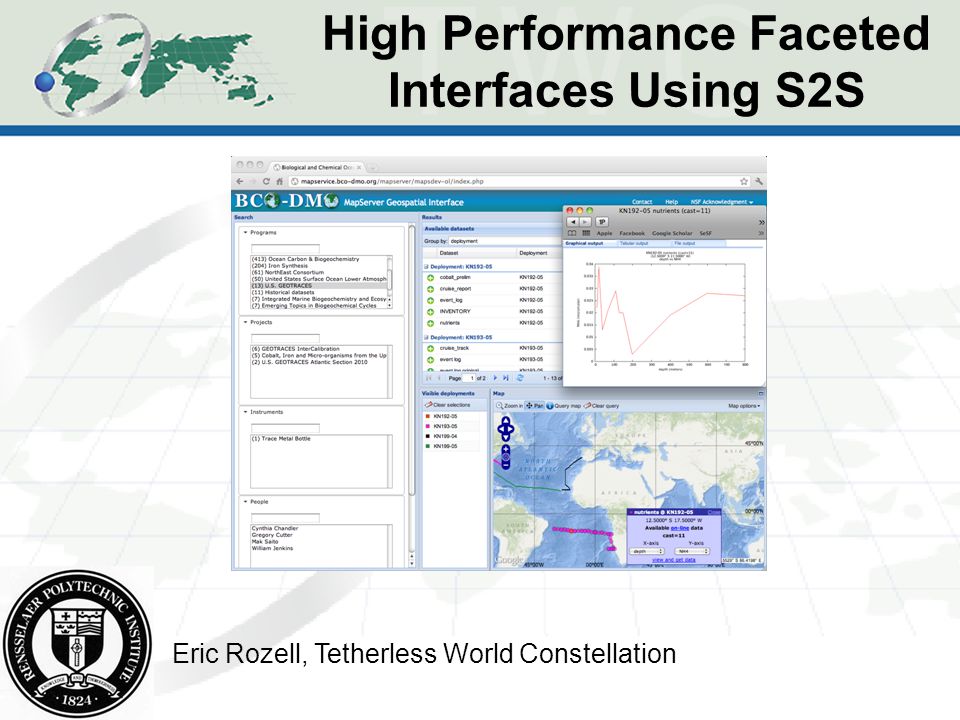Collapse the Deployment: KN193-05 group
This screenshot has height=720, width=960.
pos(426,337)
